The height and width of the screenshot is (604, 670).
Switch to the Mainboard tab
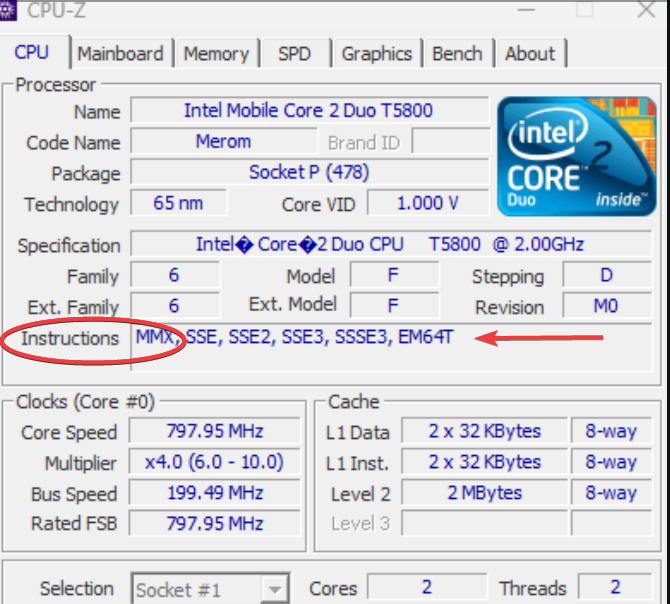(120, 54)
